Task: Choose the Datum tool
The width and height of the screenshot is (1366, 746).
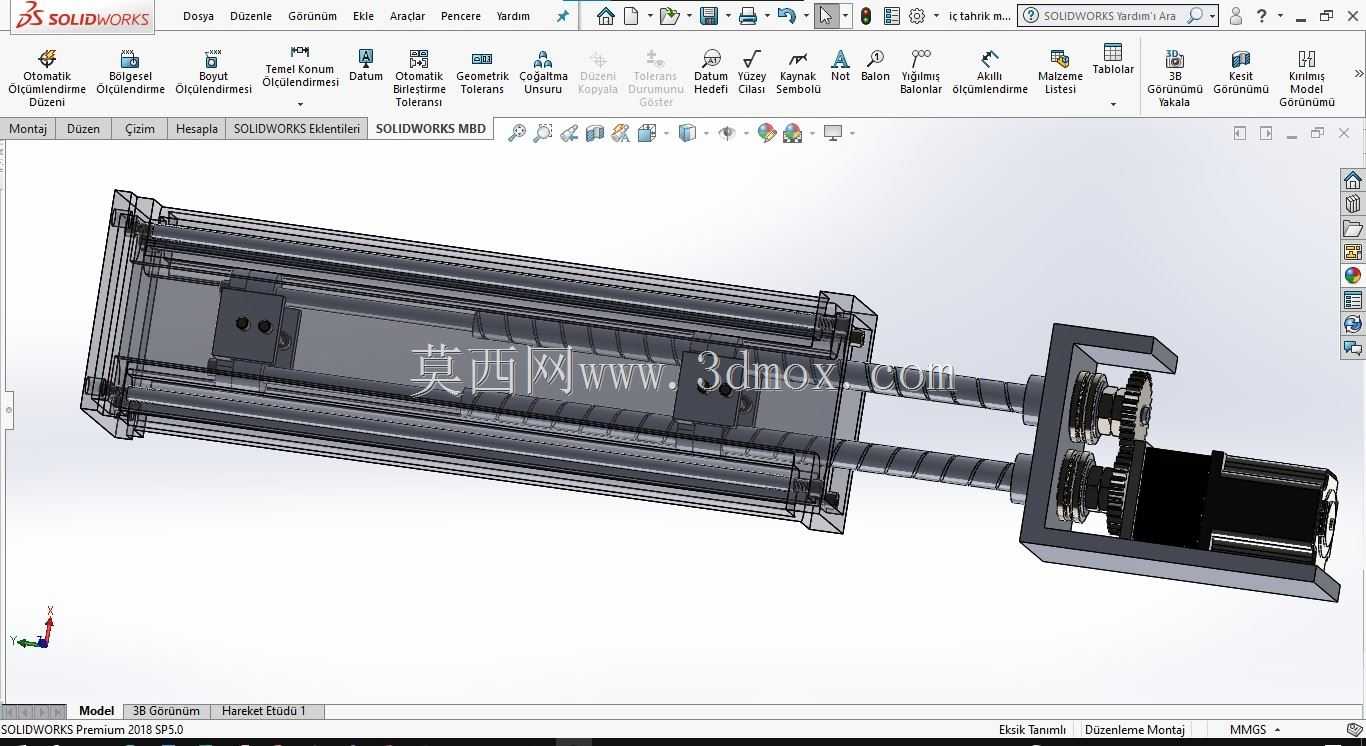Action: (x=366, y=65)
